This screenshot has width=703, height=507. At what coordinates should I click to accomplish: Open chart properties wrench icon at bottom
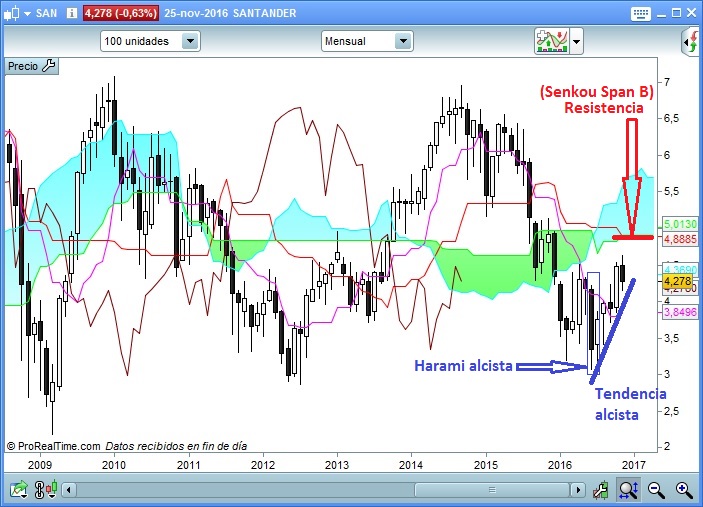(601, 490)
